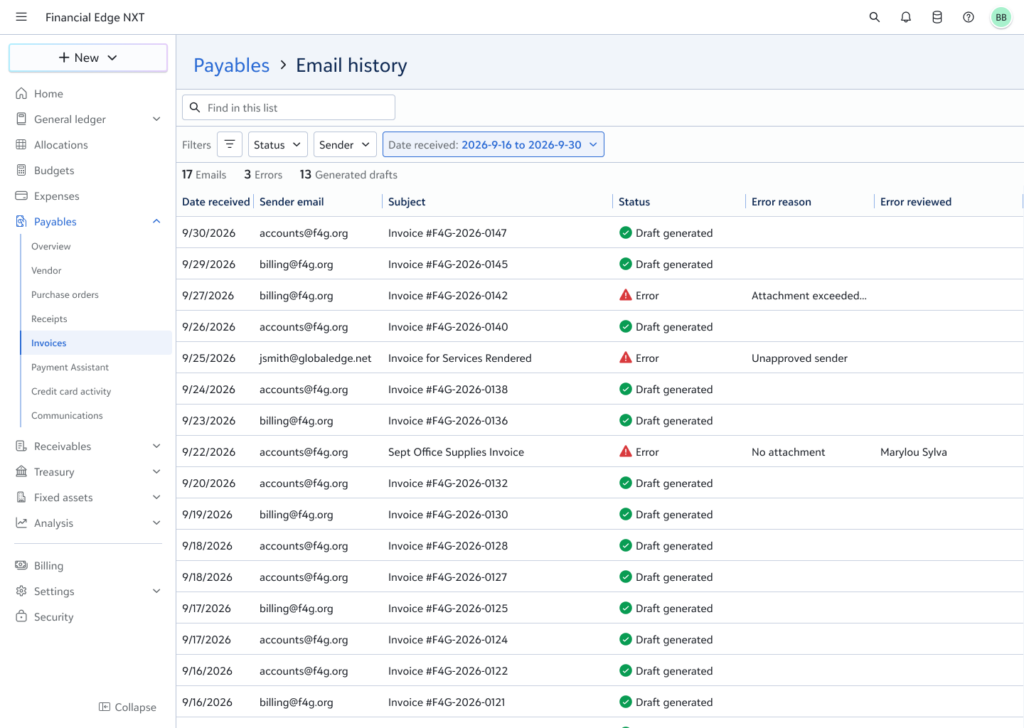1024x728 pixels.
Task: Sort by Sender email column header
Action: click(x=291, y=202)
